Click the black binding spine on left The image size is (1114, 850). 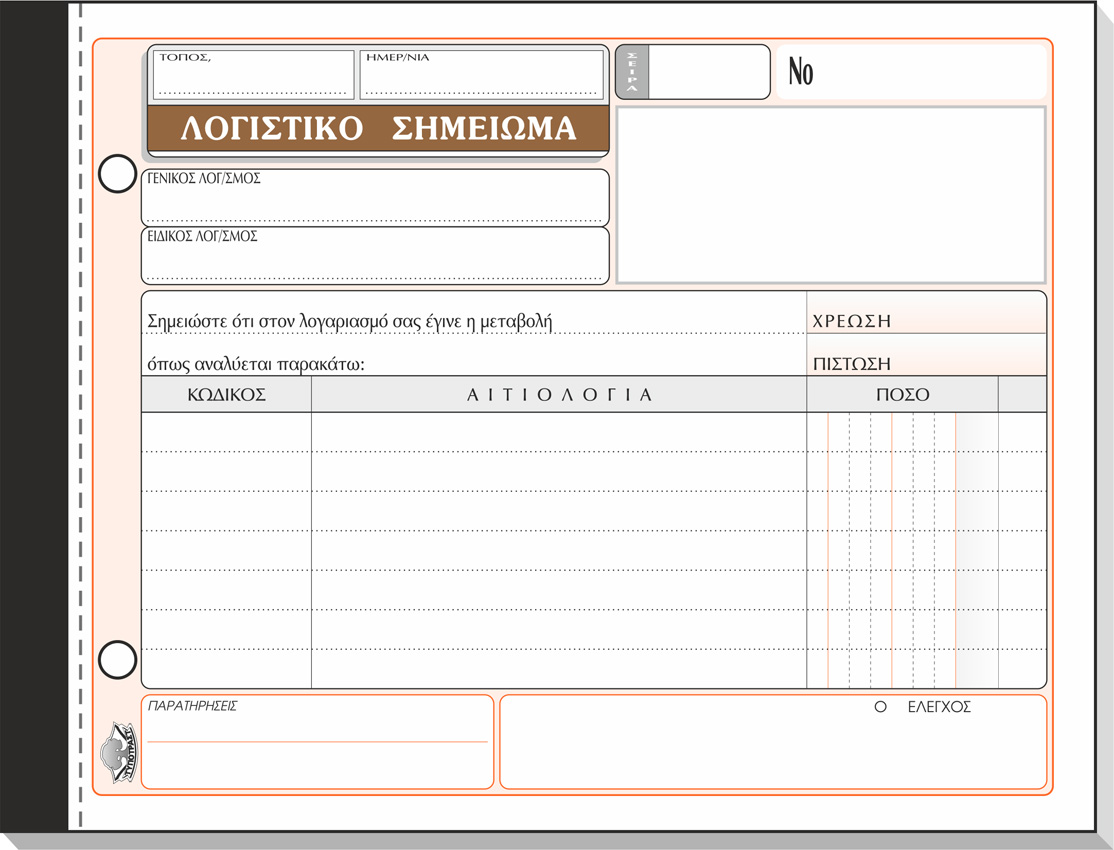pyautogui.click(x=33, y=420)
